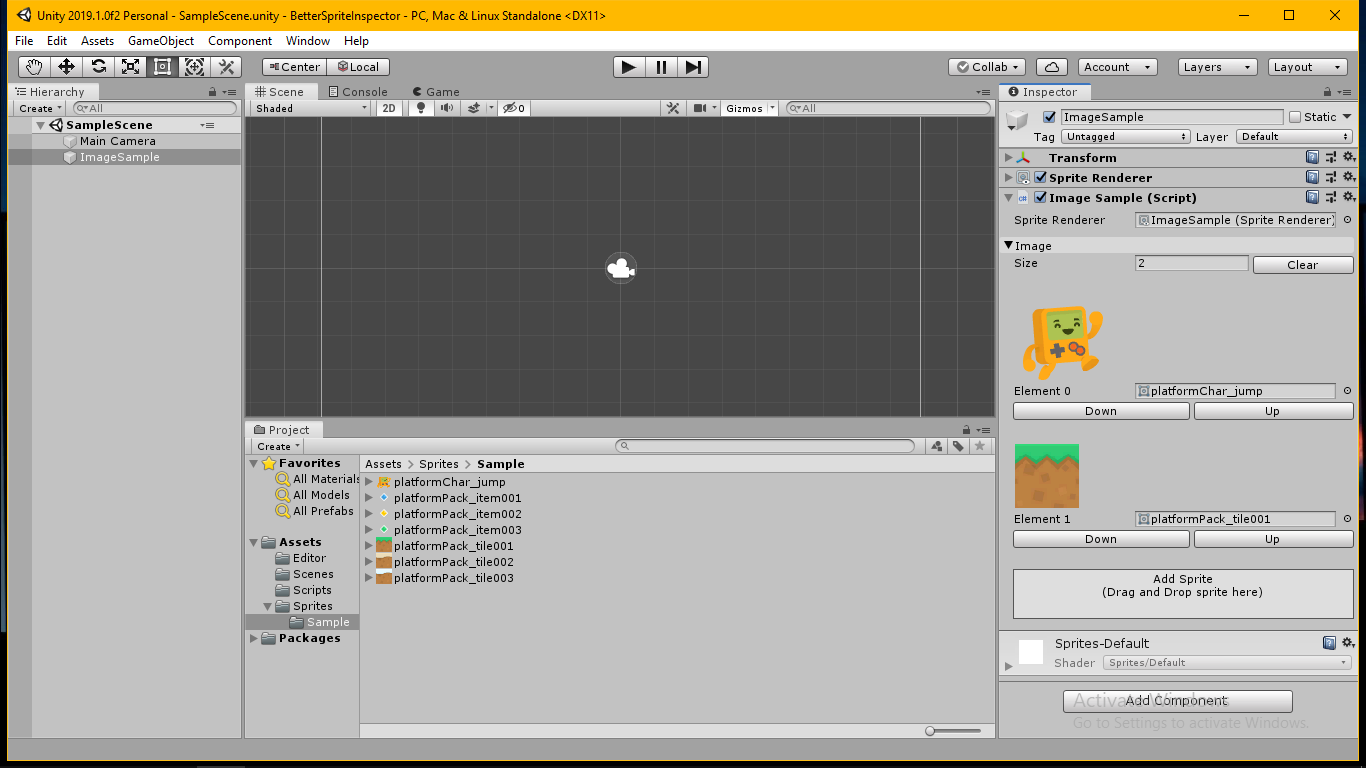
Task: Open the Tag Untagged dropdown
Action: click(1125, 137)
